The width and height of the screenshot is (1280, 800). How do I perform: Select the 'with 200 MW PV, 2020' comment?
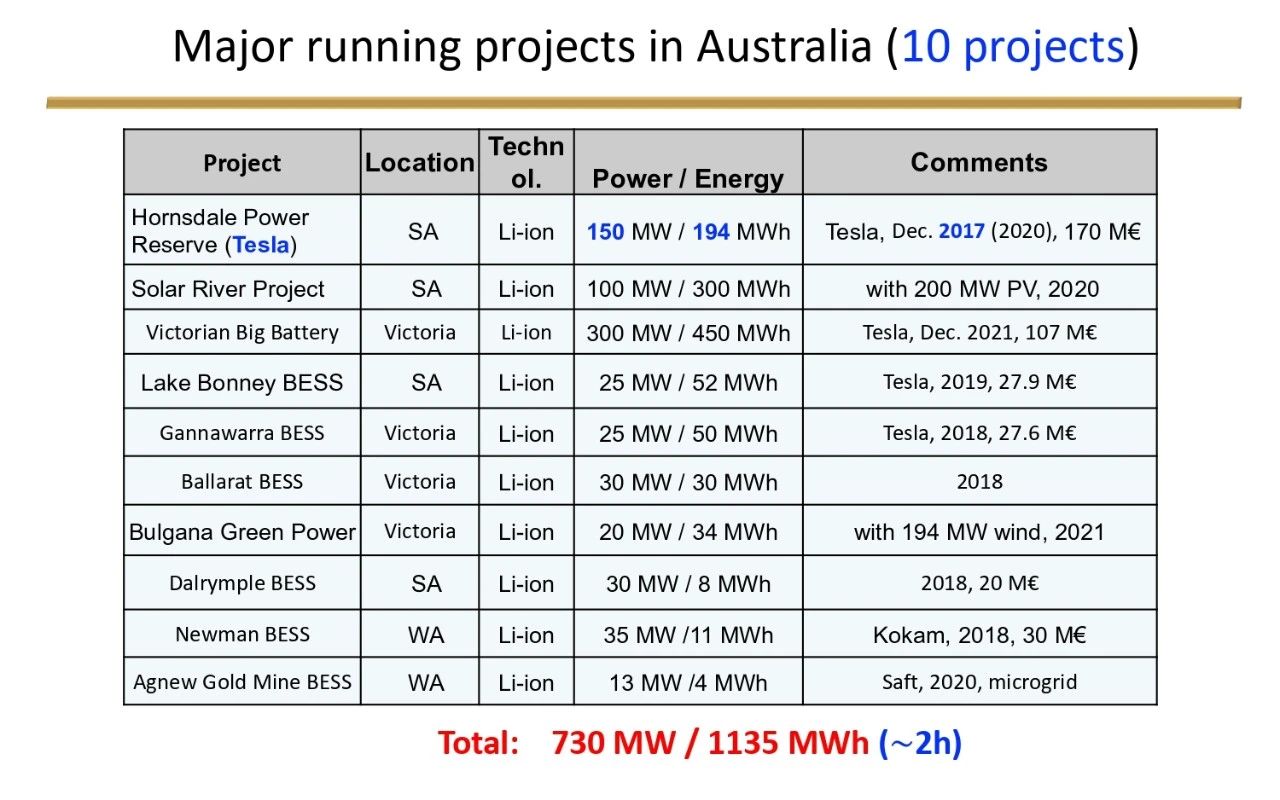click(982, 289)
